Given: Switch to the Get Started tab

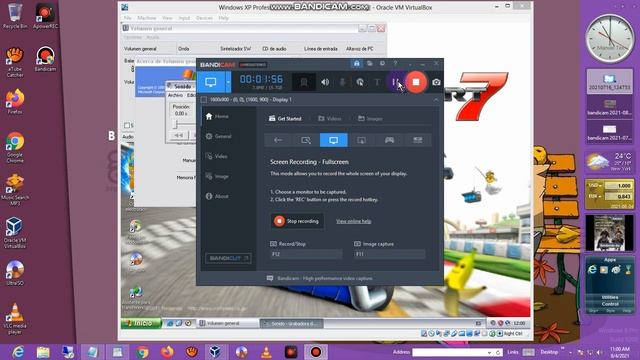Looking at the screenshot, I should [x=285, y=118].
